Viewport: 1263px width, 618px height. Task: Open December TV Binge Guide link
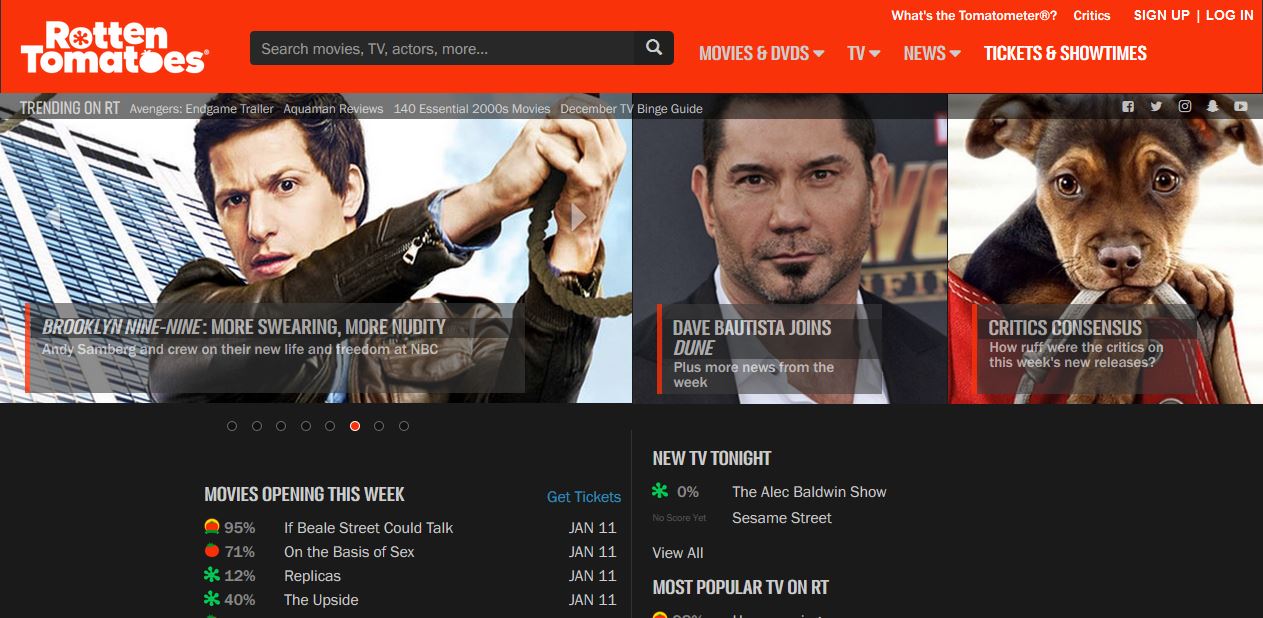631,108
